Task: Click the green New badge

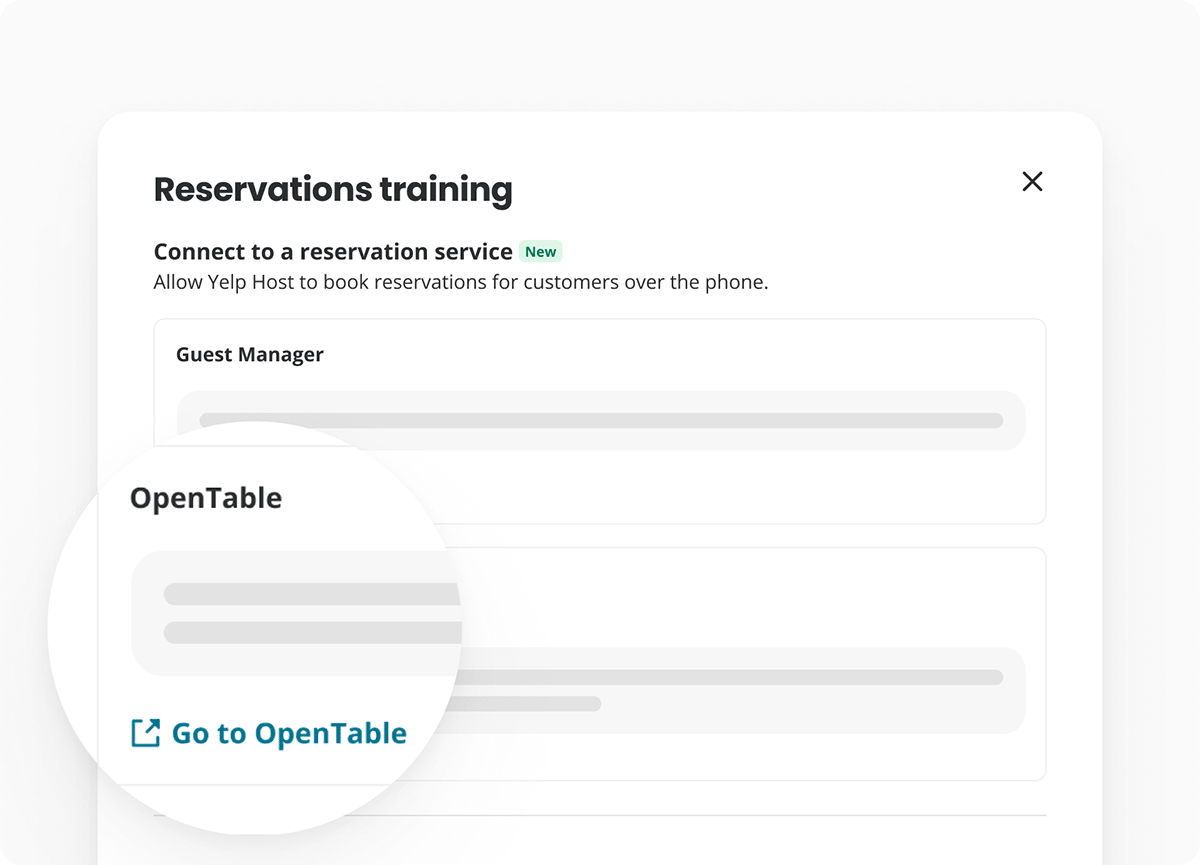Action: point(541,251)
